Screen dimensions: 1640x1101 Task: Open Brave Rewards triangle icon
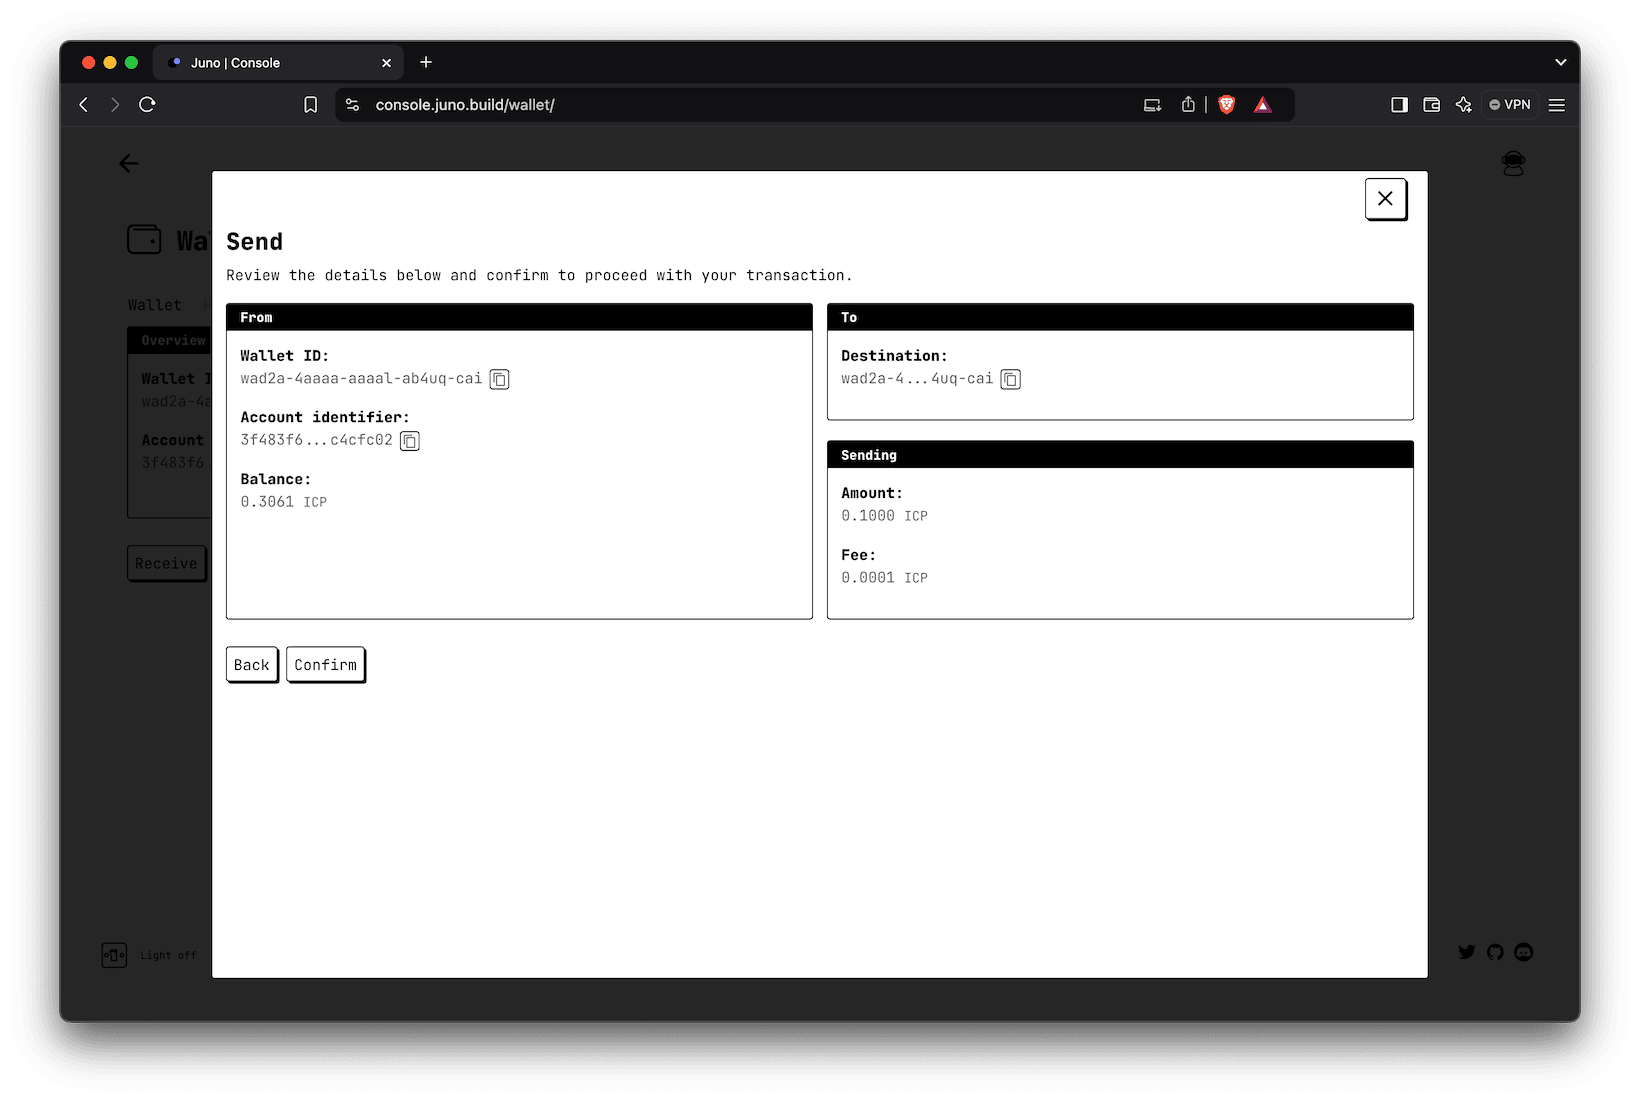(x=1263, y=104)
